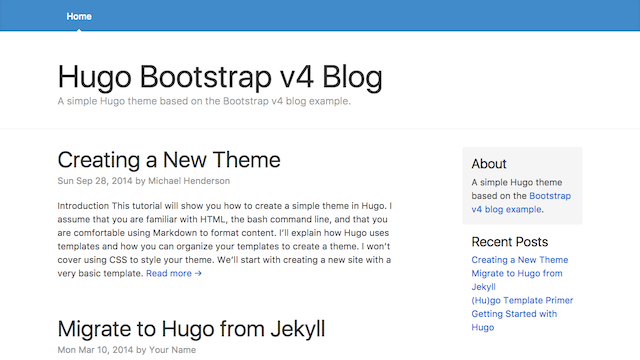Viewport: 640px width, 360px height.
Task: Click the author text Your Name
Action: tap(172, 350)
